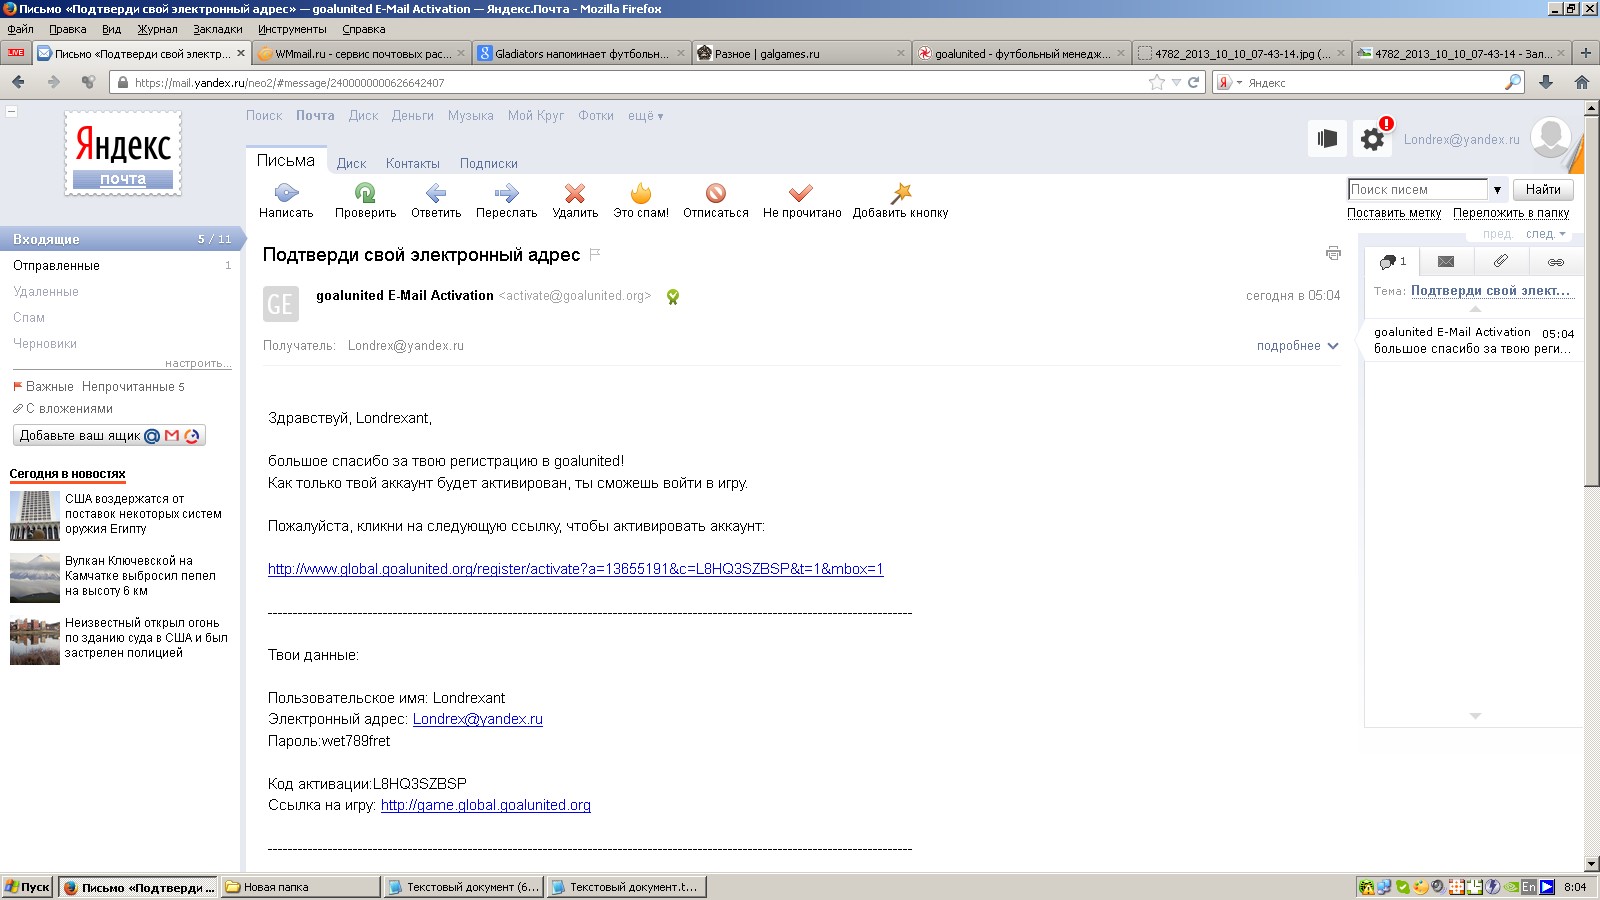
Task: Switch to Gladiators browser tab
Action: pyautogui.click(x=582, y=54)
